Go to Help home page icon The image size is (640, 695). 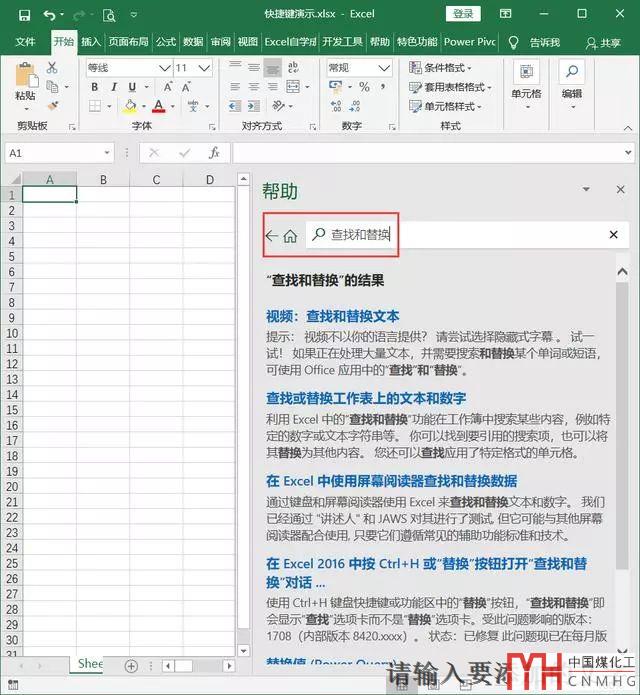(x=290, y=236)
